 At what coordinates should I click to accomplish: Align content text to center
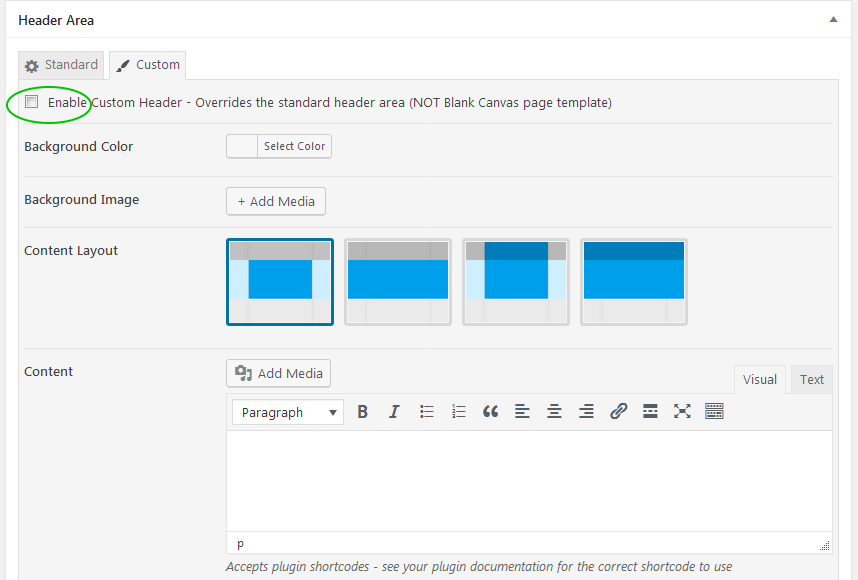554,411
